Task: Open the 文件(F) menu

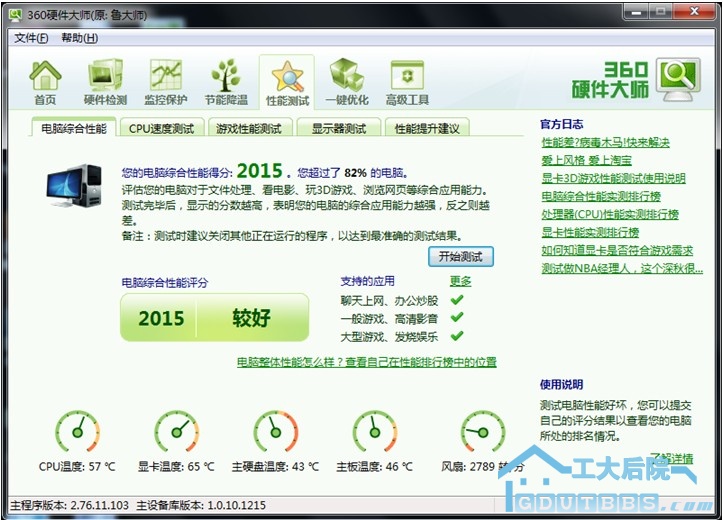Action: [31, 38]
